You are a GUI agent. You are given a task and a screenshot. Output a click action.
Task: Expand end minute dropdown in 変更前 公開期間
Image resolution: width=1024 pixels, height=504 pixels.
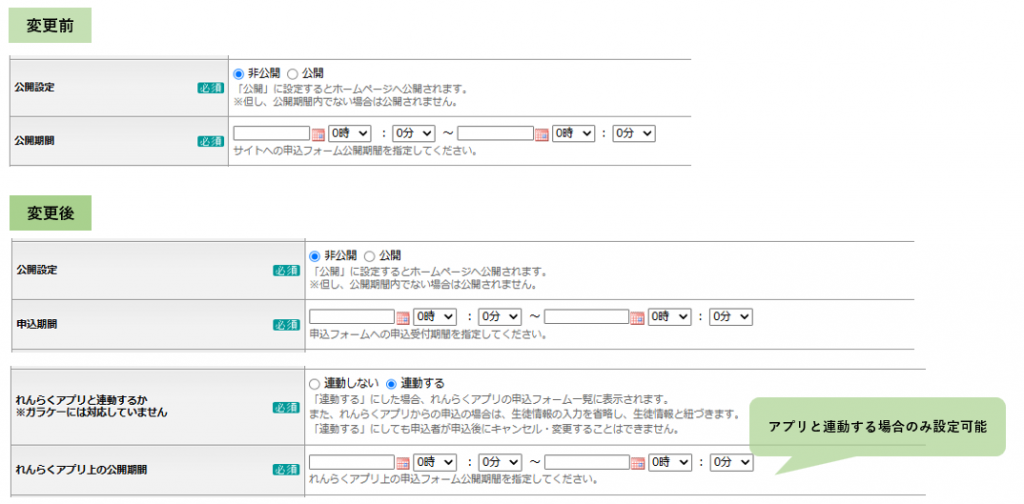633,133
